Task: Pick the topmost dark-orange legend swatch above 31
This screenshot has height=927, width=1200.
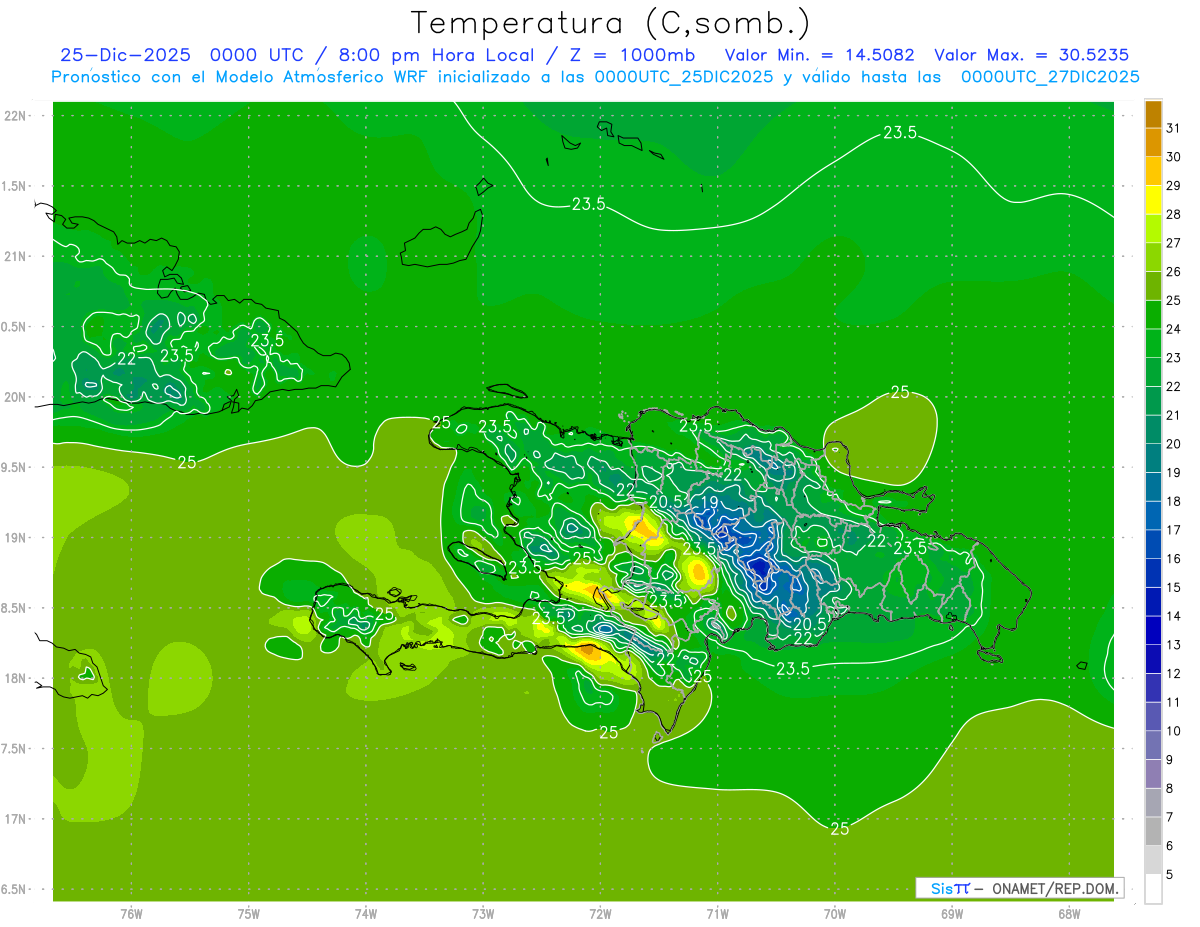Action: [1153, 113]
